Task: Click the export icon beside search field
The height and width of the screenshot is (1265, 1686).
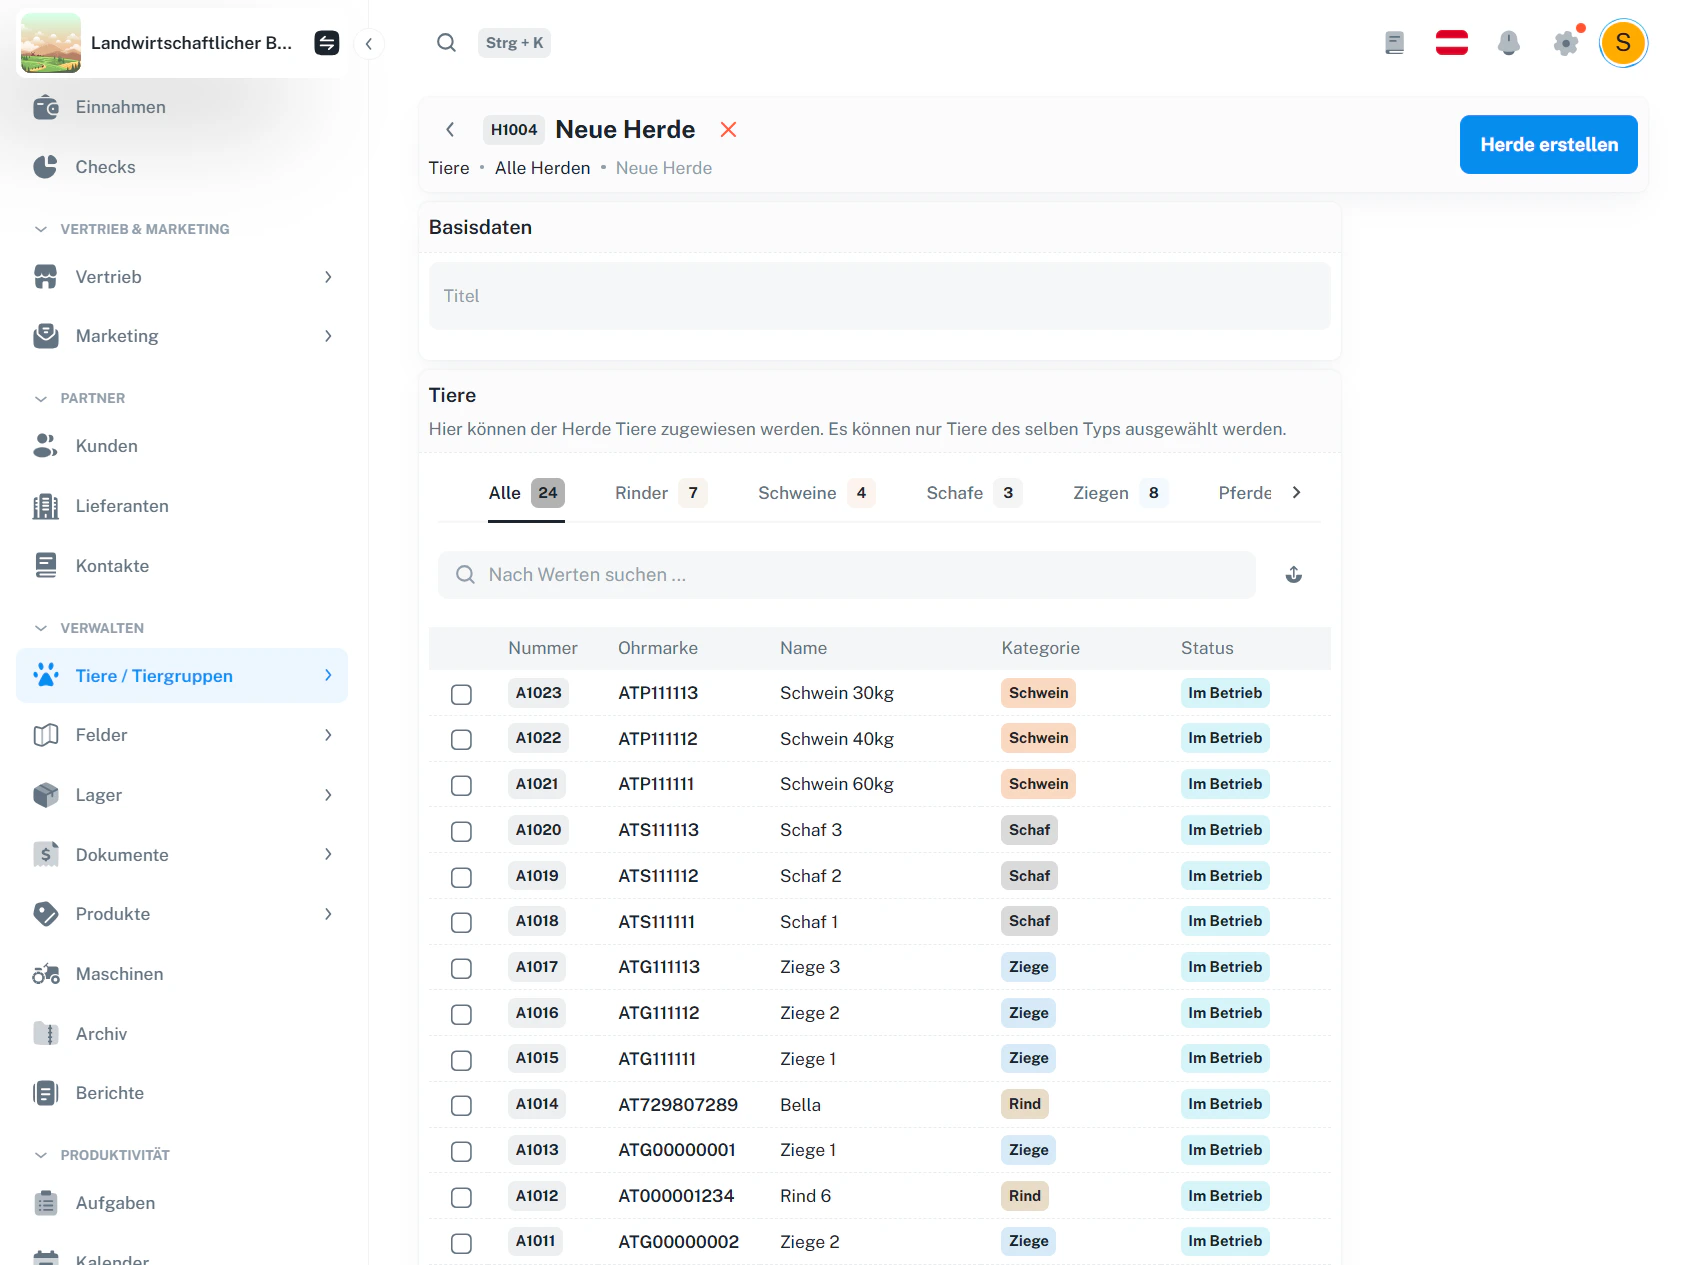Action: (x=1294, y=575)
